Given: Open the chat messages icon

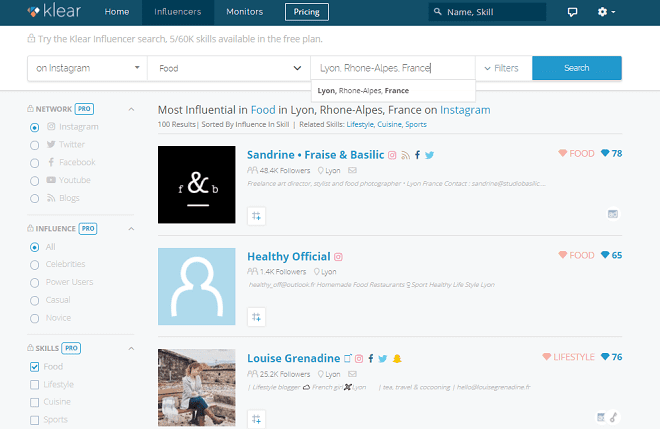Looking at the screenshot, I should 572,12.
